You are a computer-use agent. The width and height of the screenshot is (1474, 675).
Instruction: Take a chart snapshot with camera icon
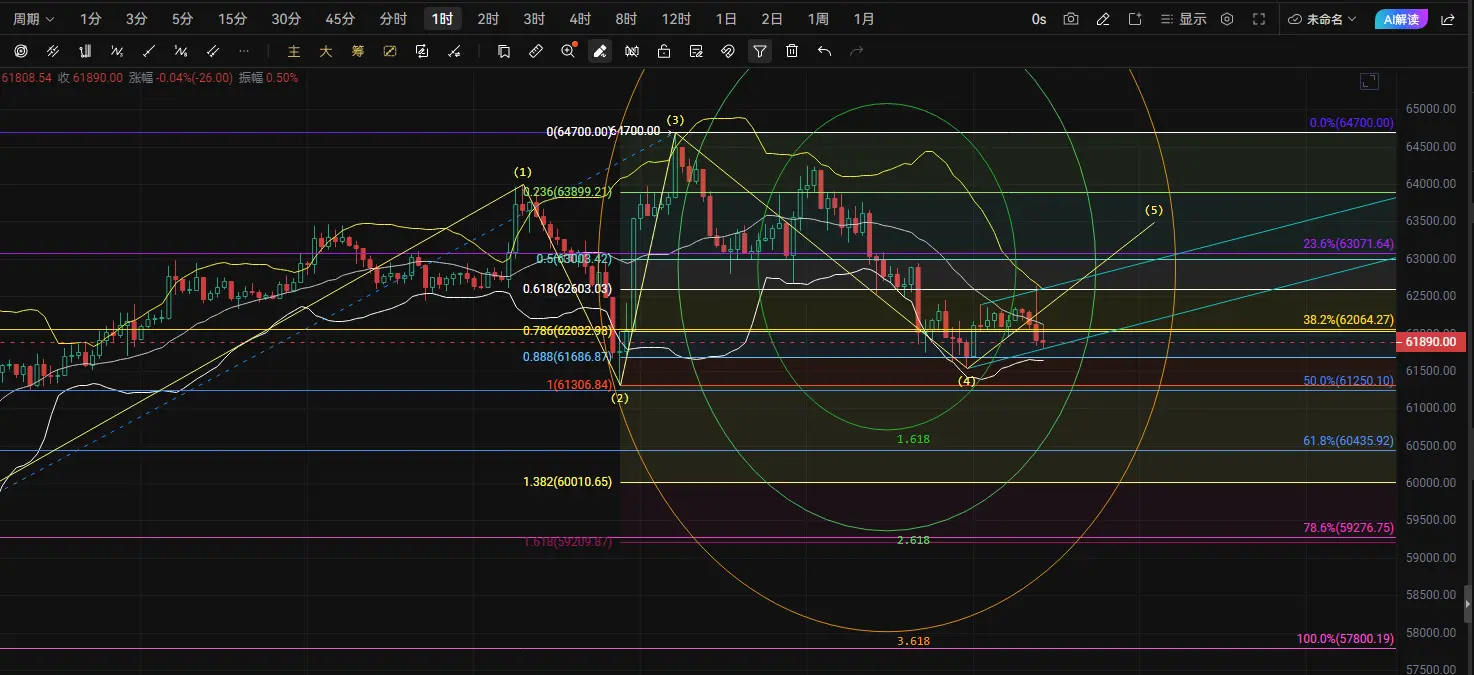click(1071, 19)
